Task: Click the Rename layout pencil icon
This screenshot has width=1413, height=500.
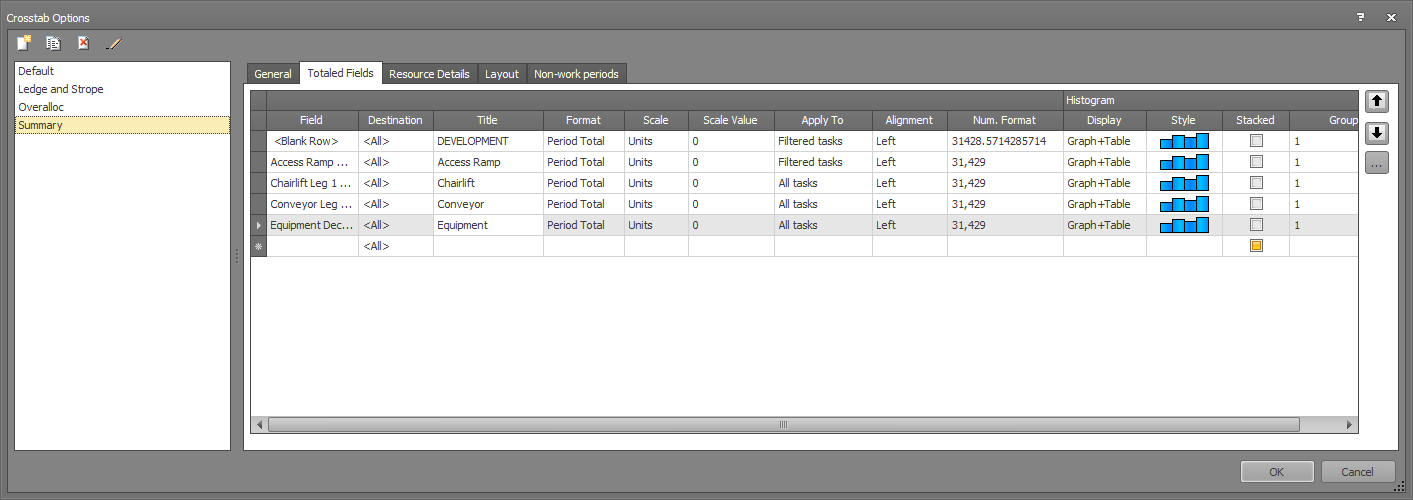Action: coord(114,43)
